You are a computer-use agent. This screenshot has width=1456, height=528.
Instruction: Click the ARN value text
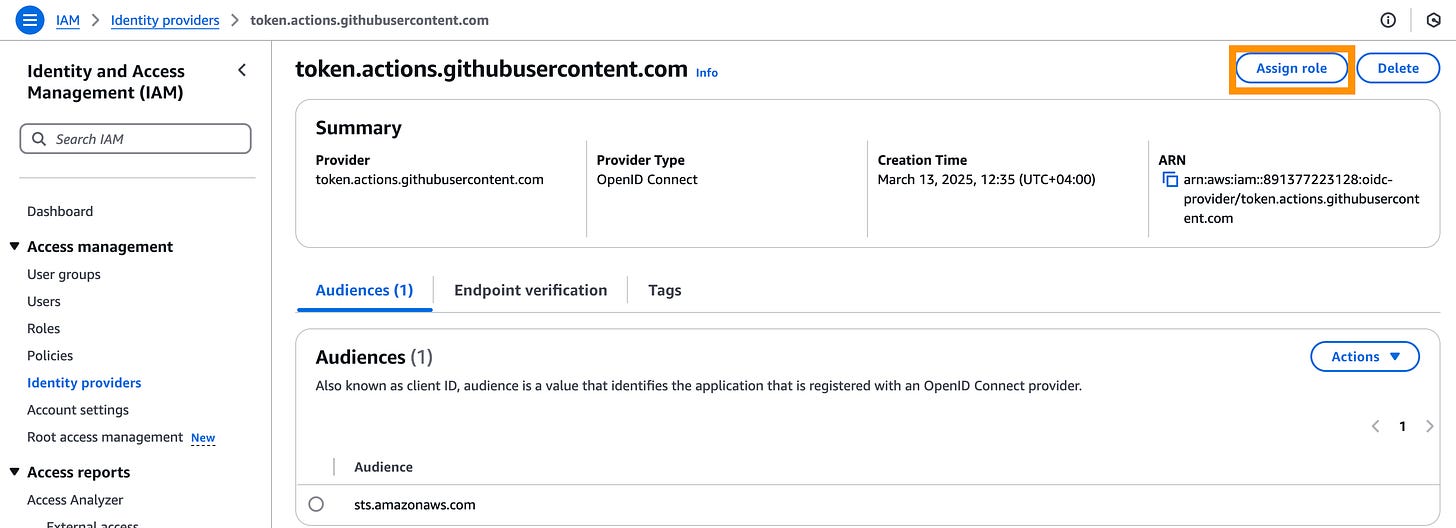coord(1301,199)
